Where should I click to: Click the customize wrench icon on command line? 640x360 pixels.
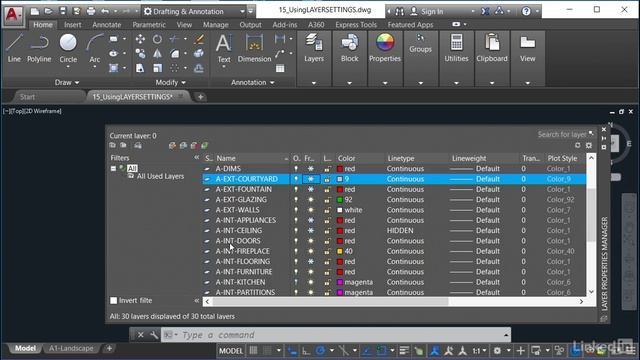pos(153,335)
